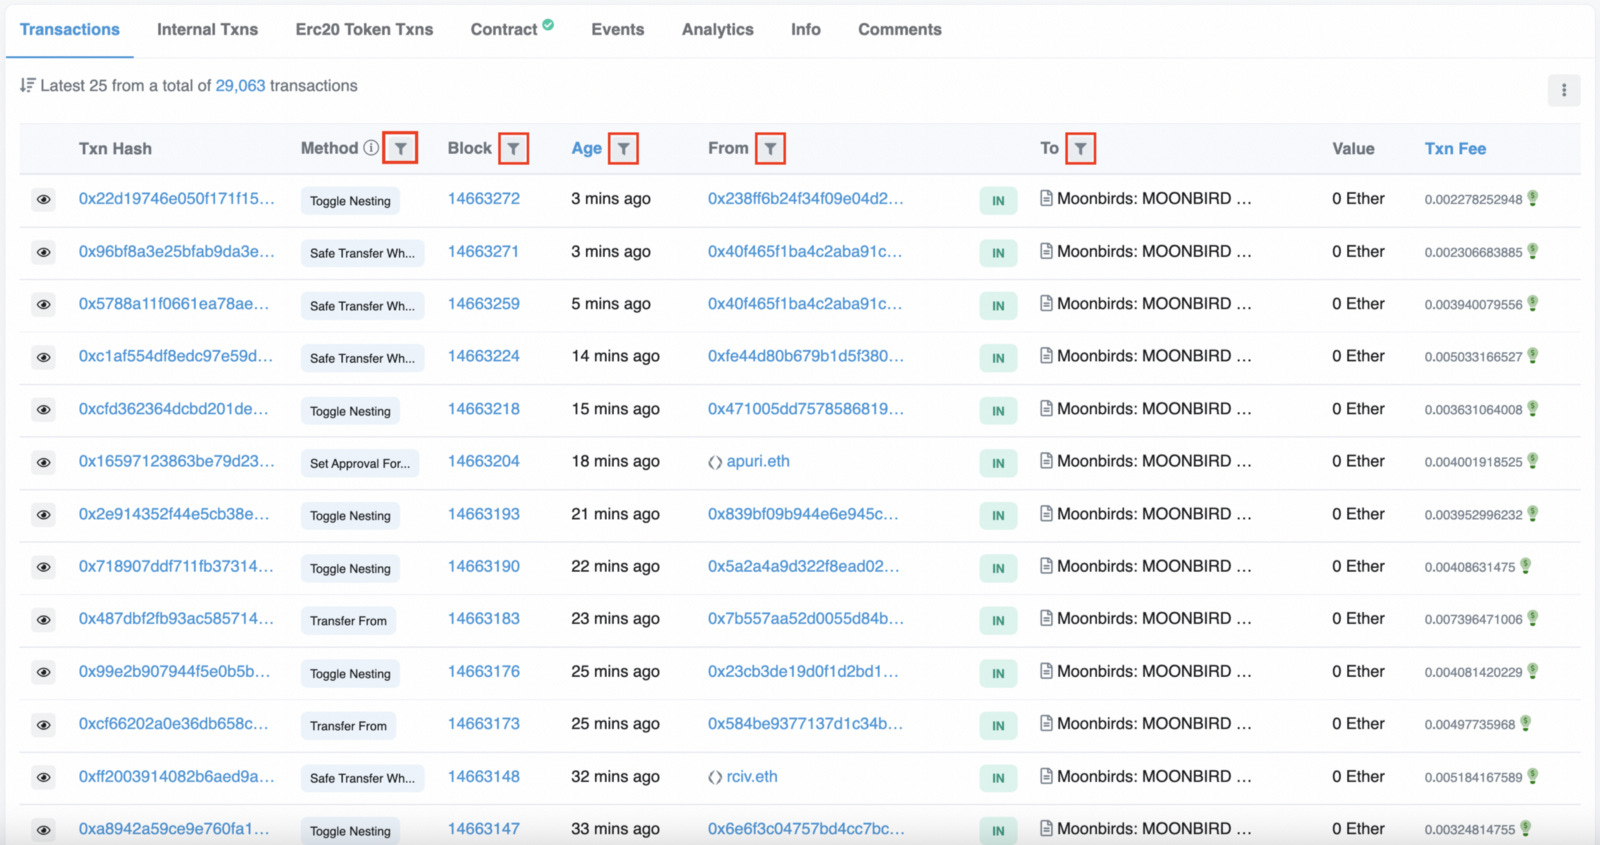Switch to the Info tab
Screen dimensions: 1600x845
tap(806, 30)
